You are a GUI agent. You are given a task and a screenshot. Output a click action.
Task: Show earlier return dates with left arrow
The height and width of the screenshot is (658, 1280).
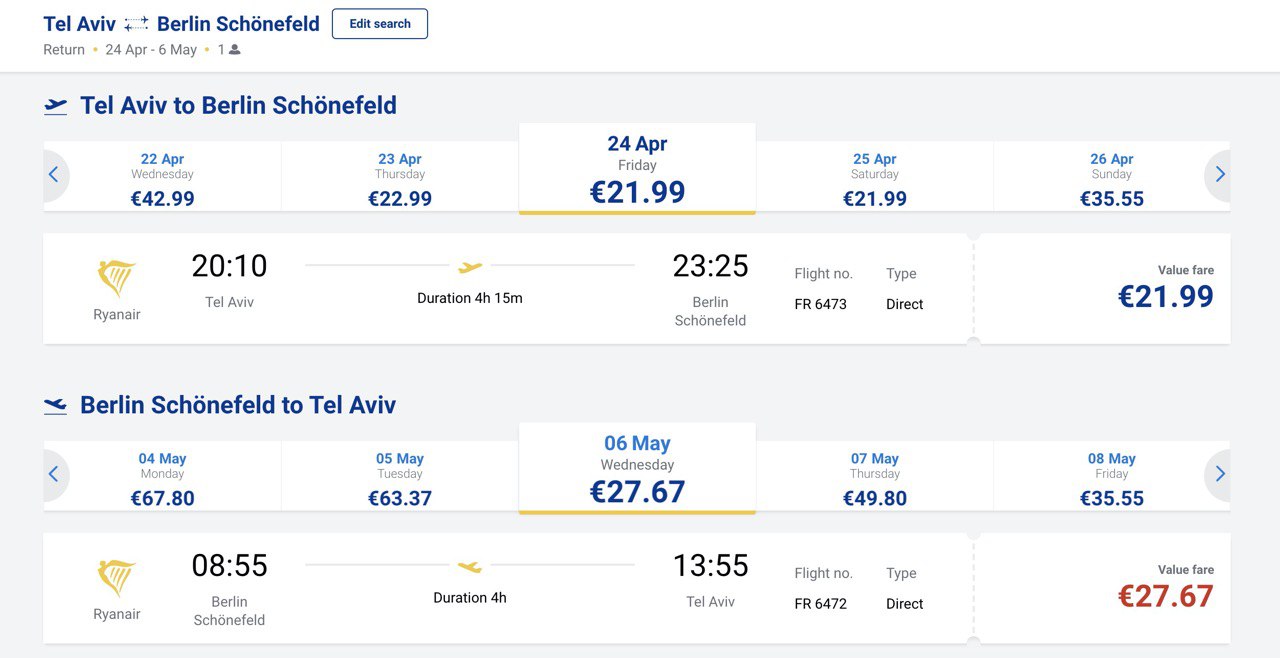(x=54, y=474)
